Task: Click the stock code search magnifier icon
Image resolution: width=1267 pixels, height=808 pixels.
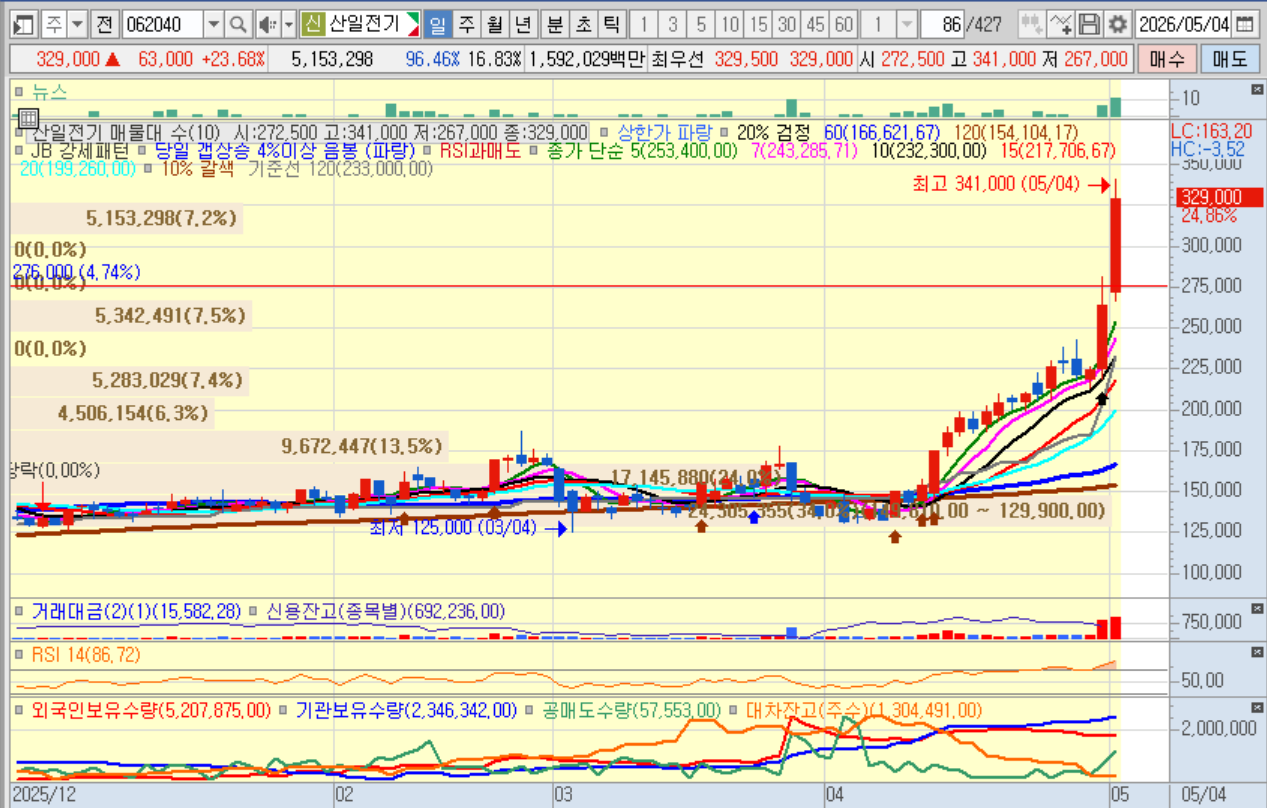Action: click(238, 24)
